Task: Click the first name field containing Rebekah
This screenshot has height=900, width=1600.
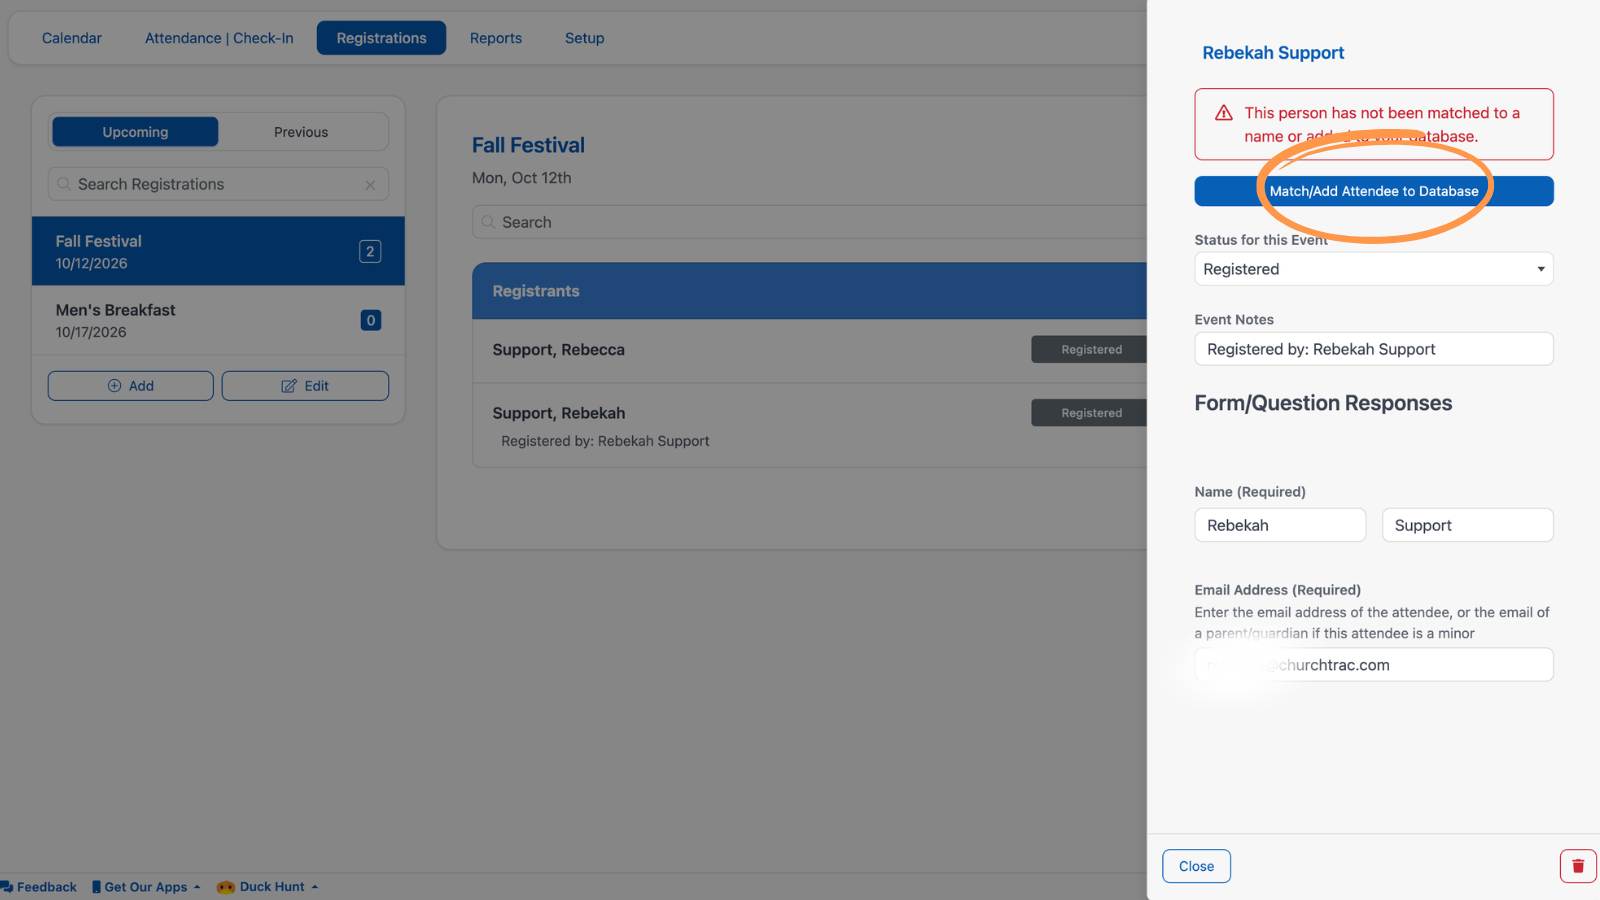Action: click(x=1280, y=525)
